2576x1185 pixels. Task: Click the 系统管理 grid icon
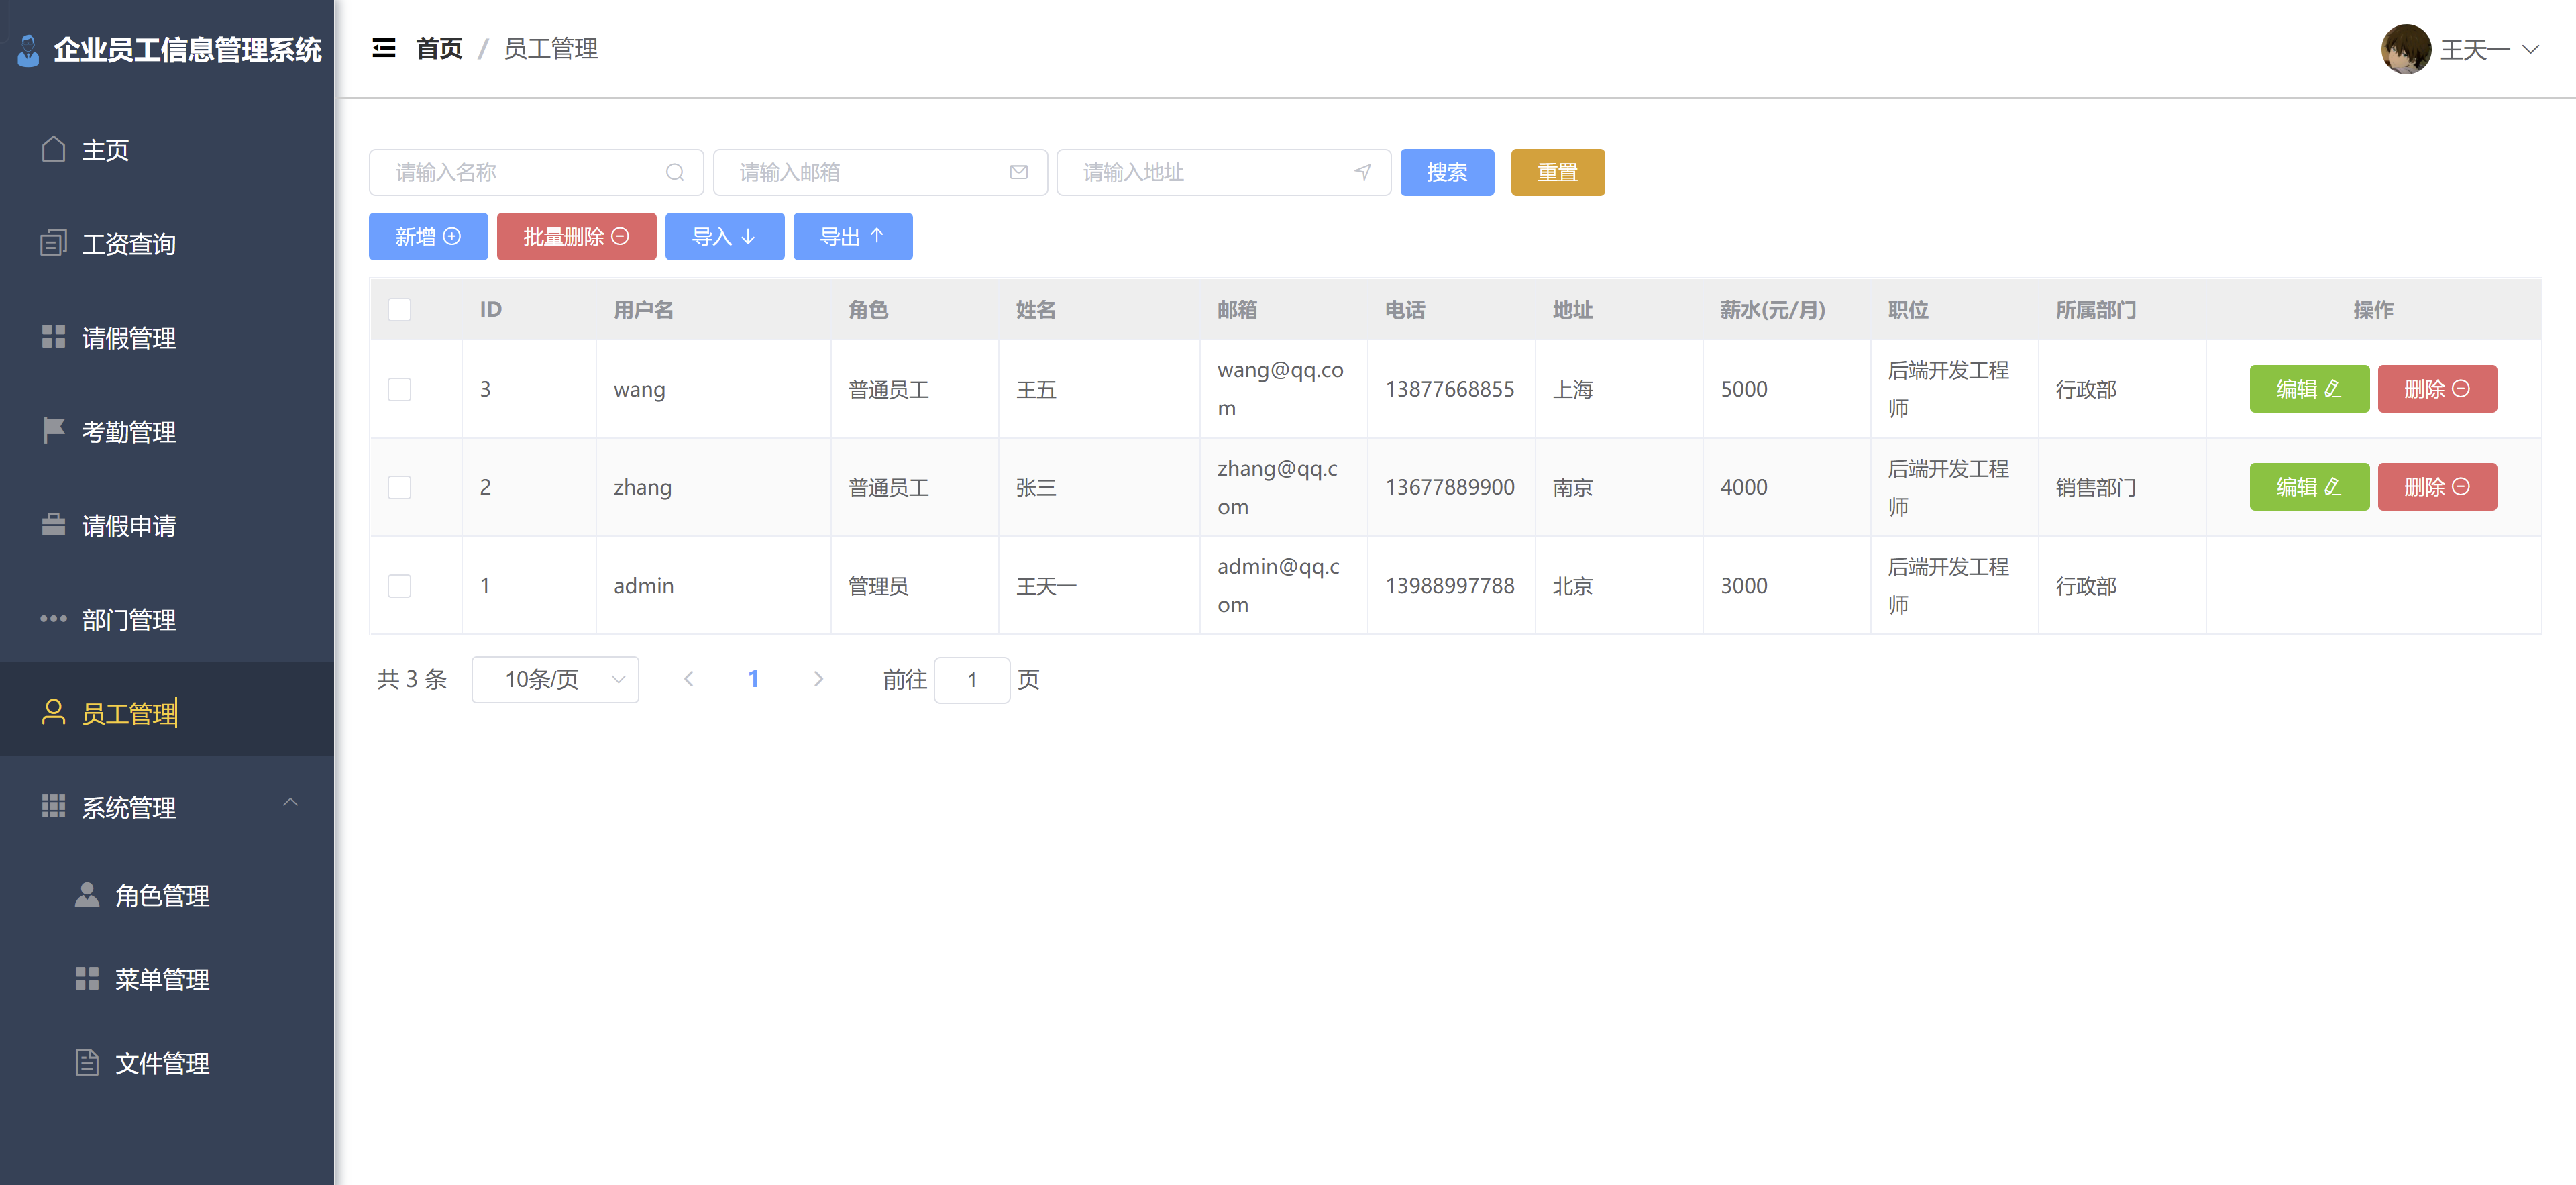pos(54,806)
